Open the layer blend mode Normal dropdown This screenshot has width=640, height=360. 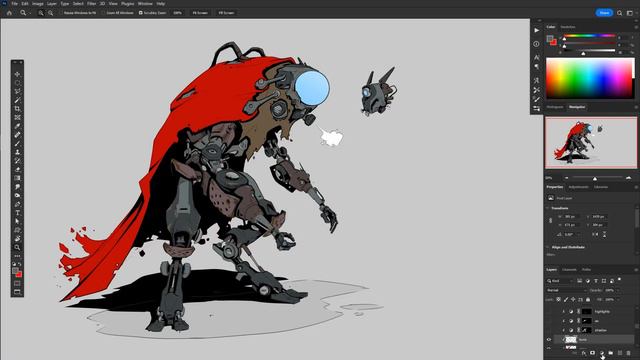[566, 290]
